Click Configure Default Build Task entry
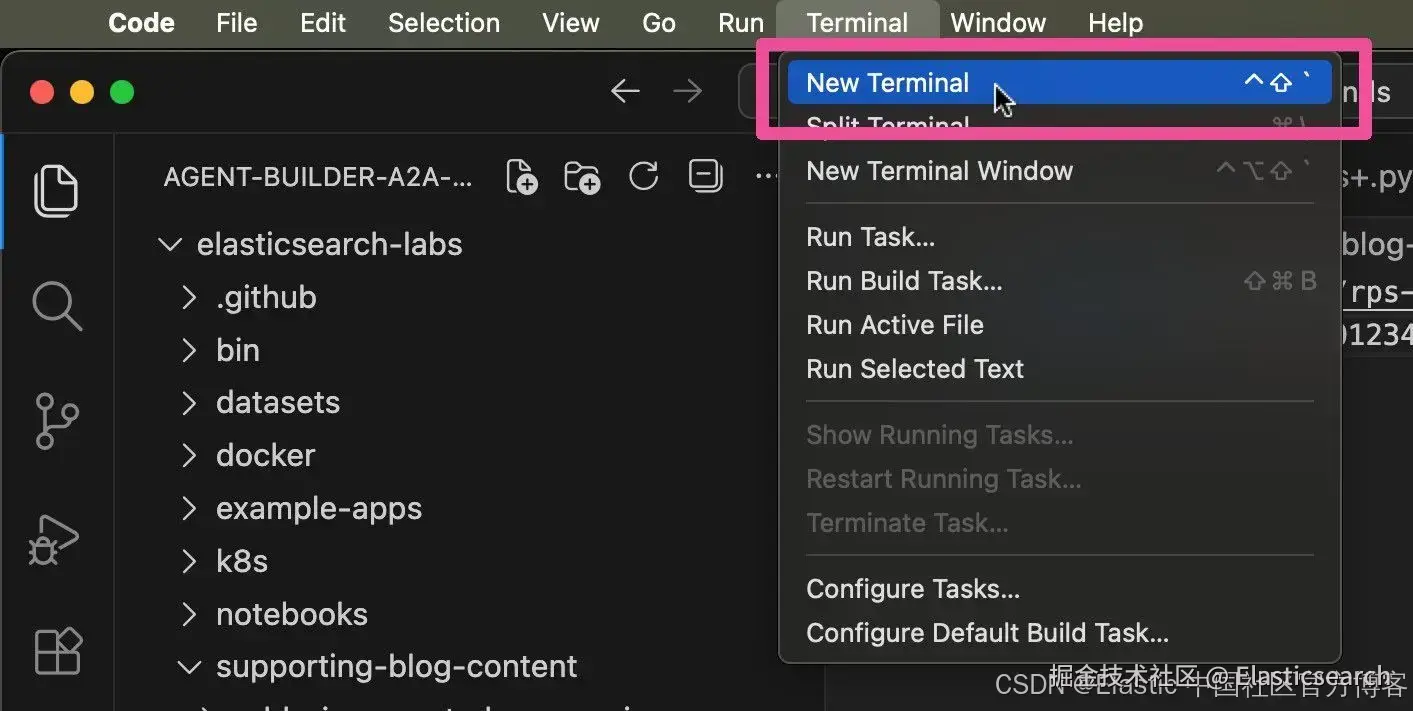 coord(987,633)
